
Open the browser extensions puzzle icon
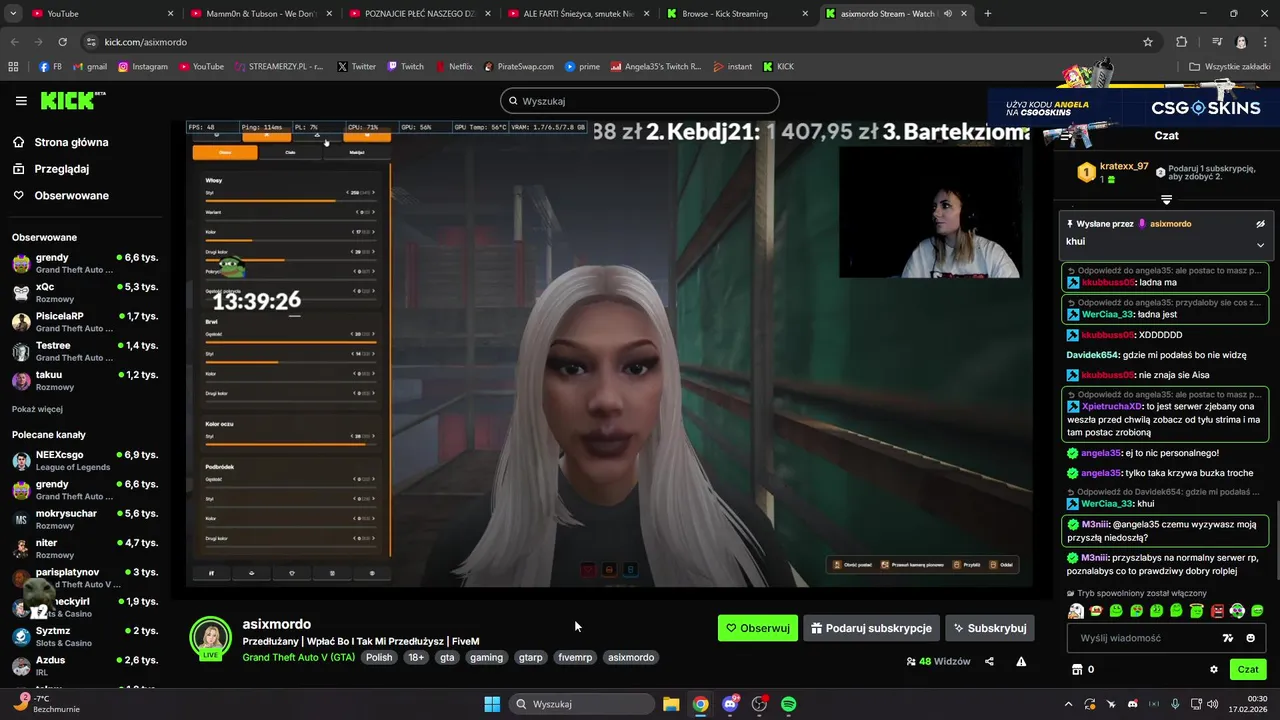point(1181,42)
